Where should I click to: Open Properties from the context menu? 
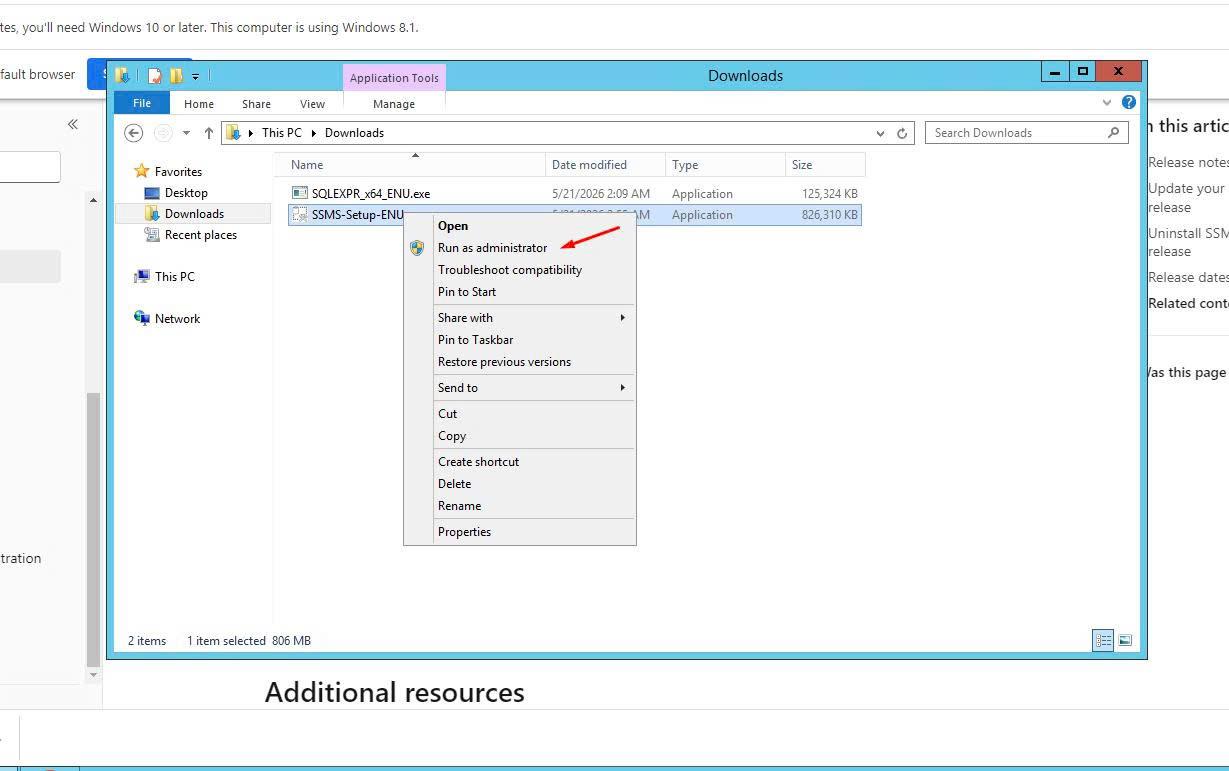(x=464, y=532)
